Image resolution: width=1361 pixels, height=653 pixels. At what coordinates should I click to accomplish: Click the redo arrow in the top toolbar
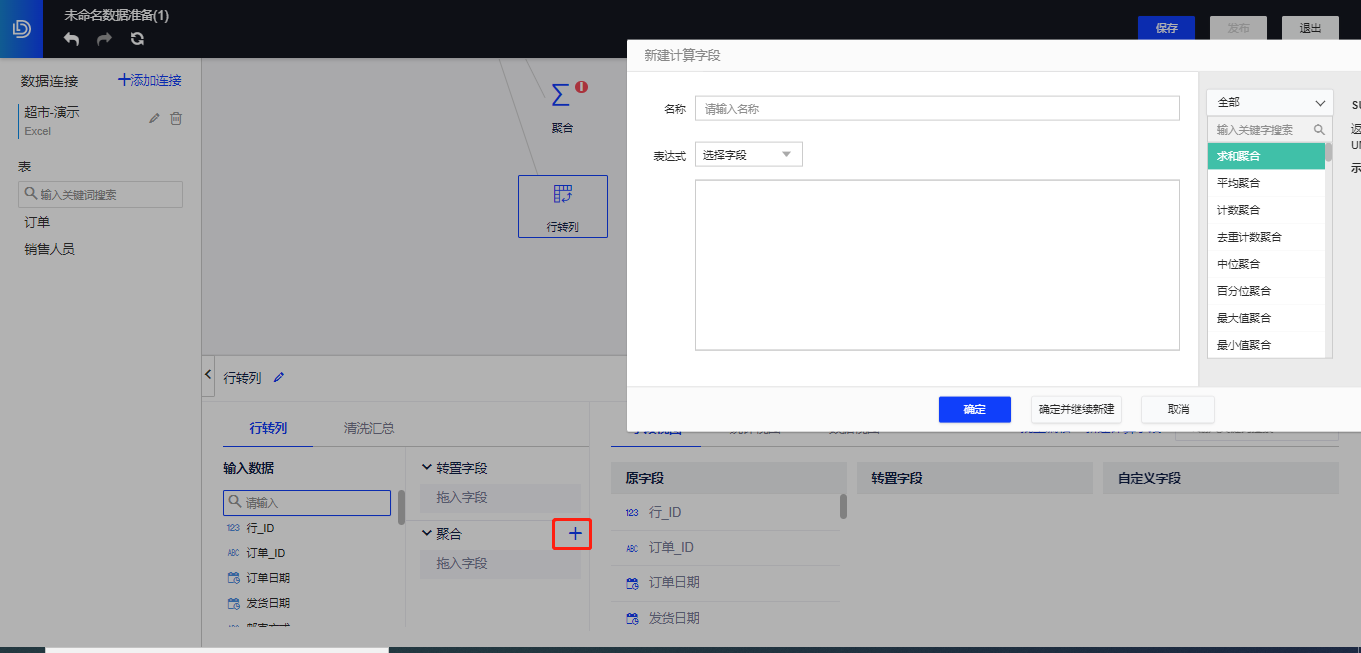pos(103,38)
